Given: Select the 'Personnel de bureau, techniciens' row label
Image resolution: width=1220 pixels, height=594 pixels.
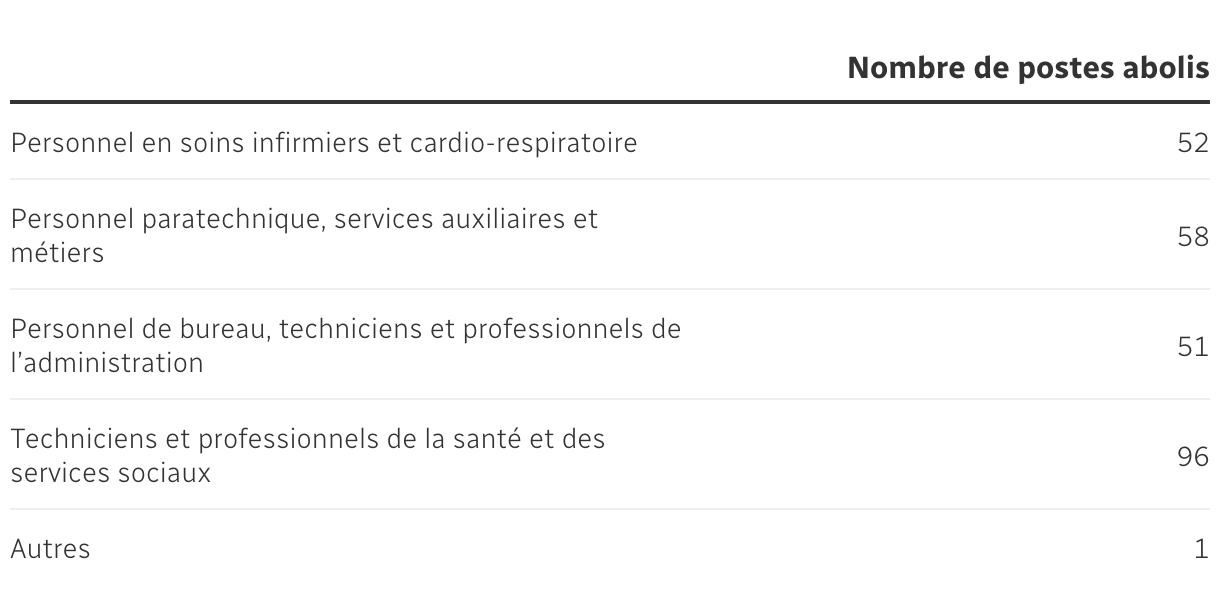Looking at the screenshot, I should pos(346,345).
